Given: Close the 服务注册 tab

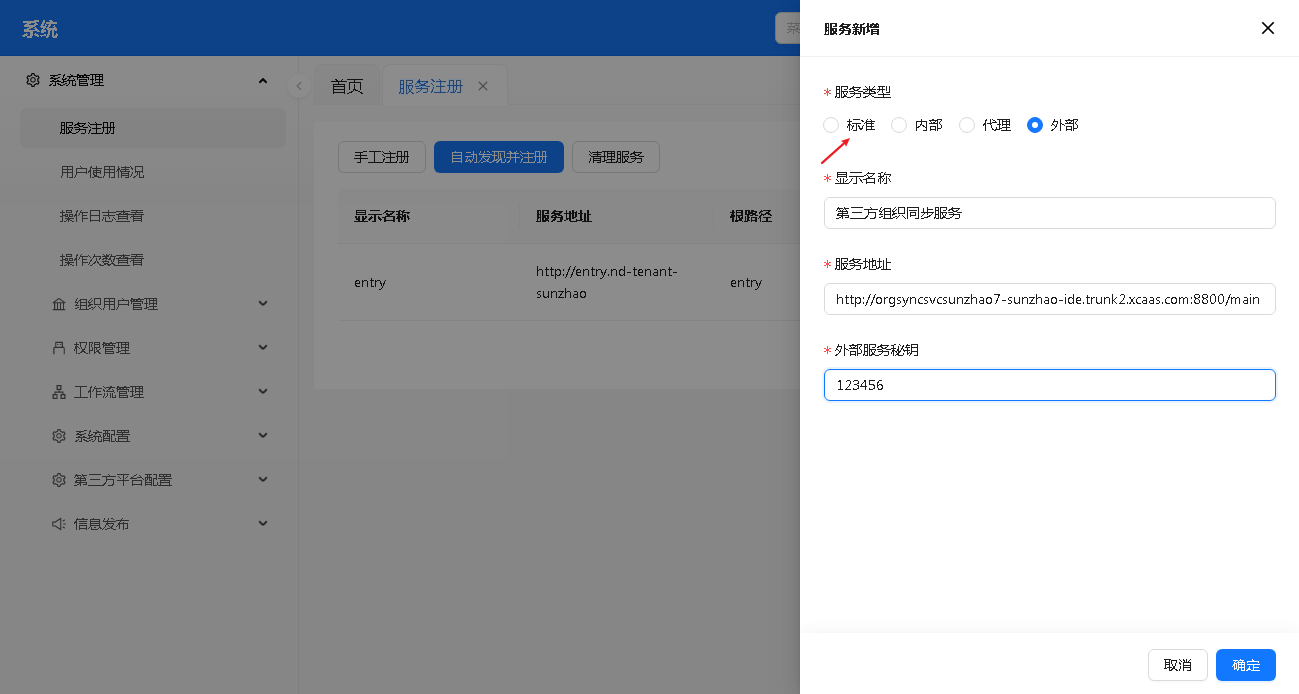Looking at the screenshot, I should [x=483, y=86].
